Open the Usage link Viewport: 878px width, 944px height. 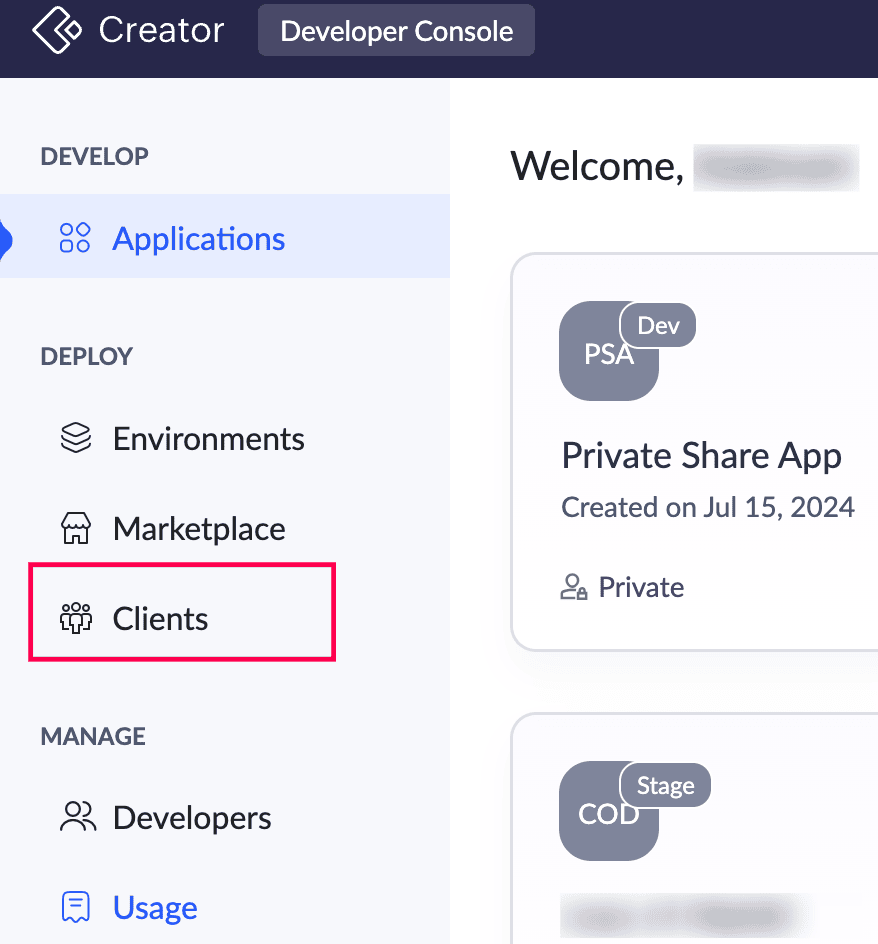155,907
